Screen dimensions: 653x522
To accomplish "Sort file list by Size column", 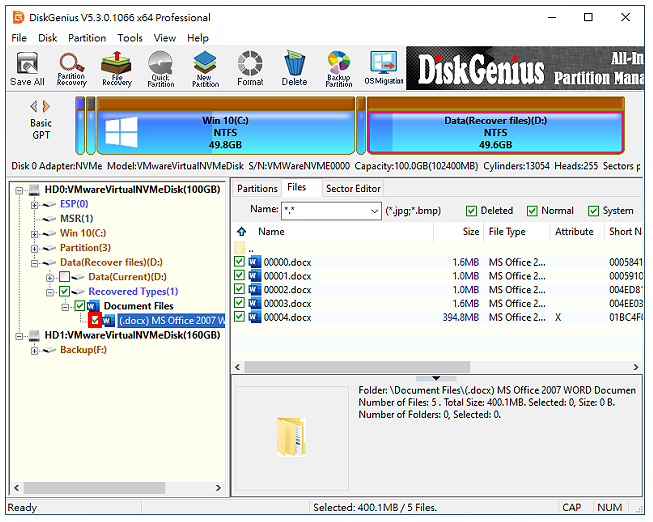I will [x=458, y=232].
